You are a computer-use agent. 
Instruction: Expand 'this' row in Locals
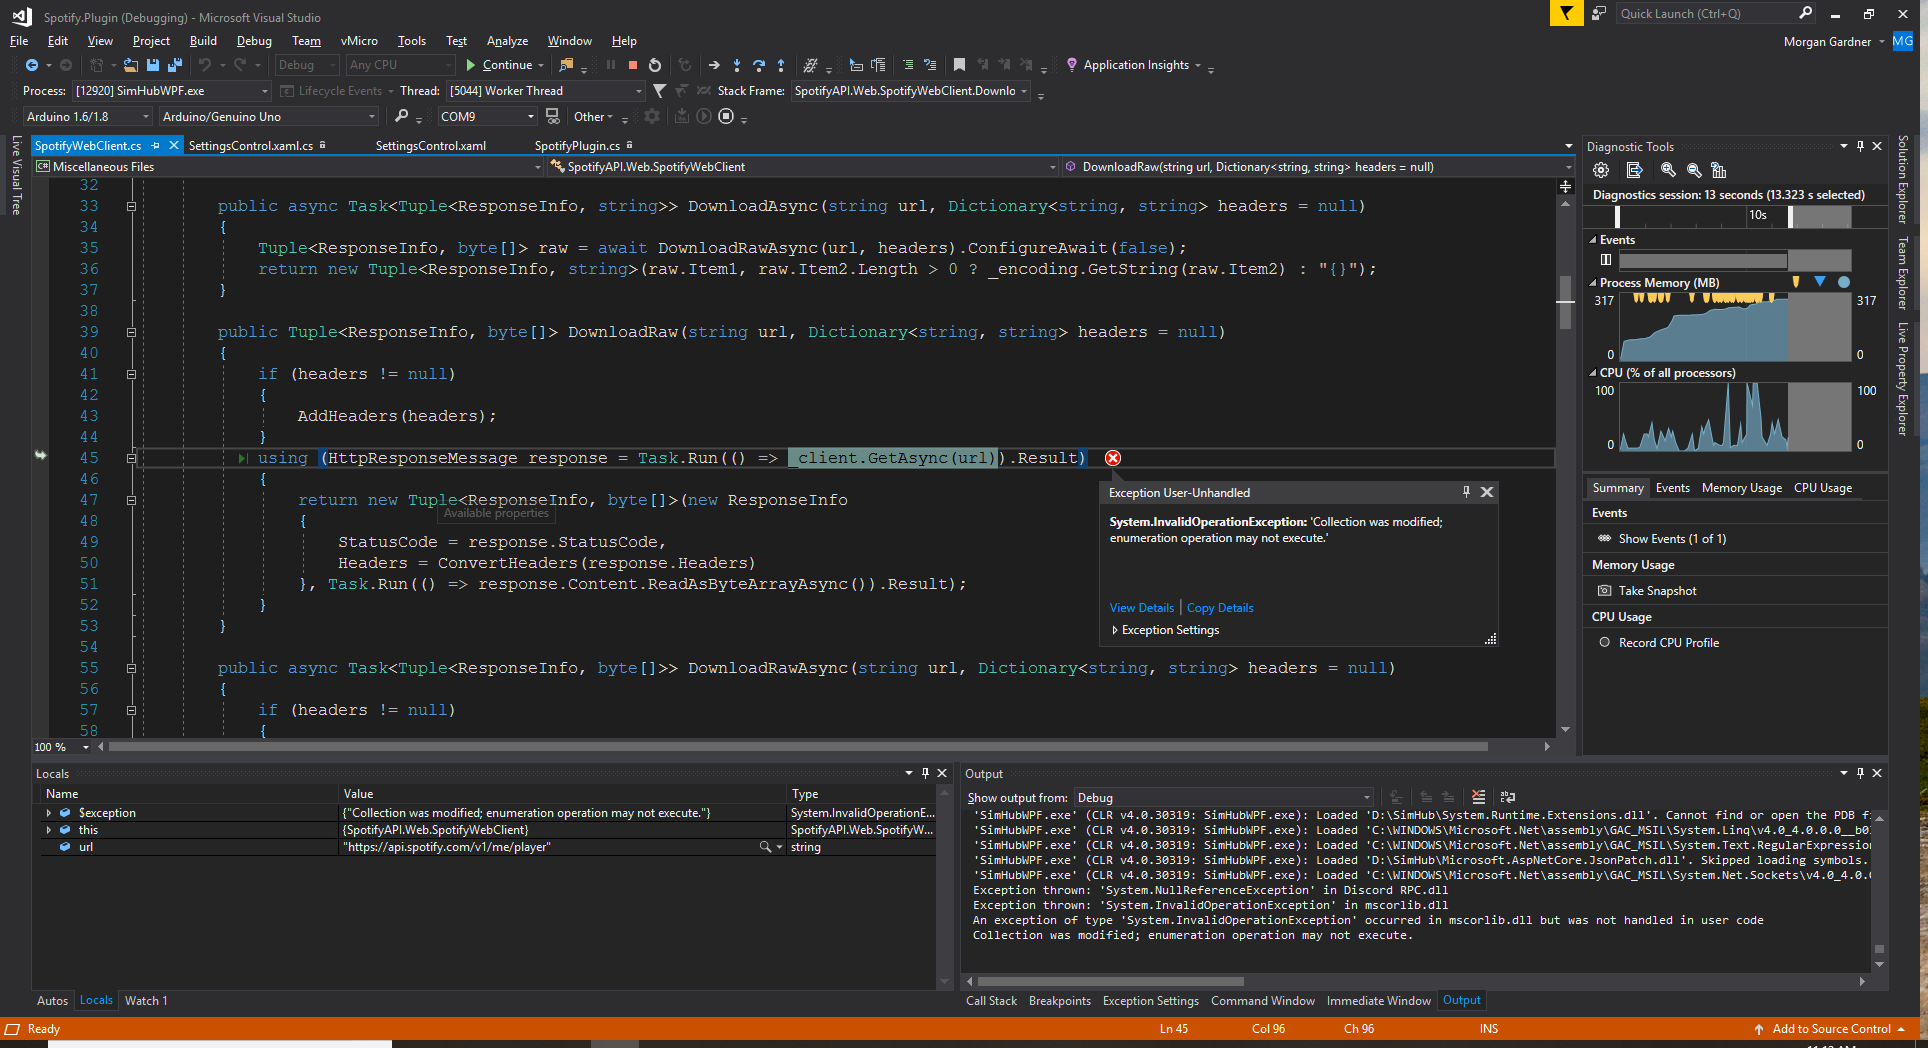[48, 830]
